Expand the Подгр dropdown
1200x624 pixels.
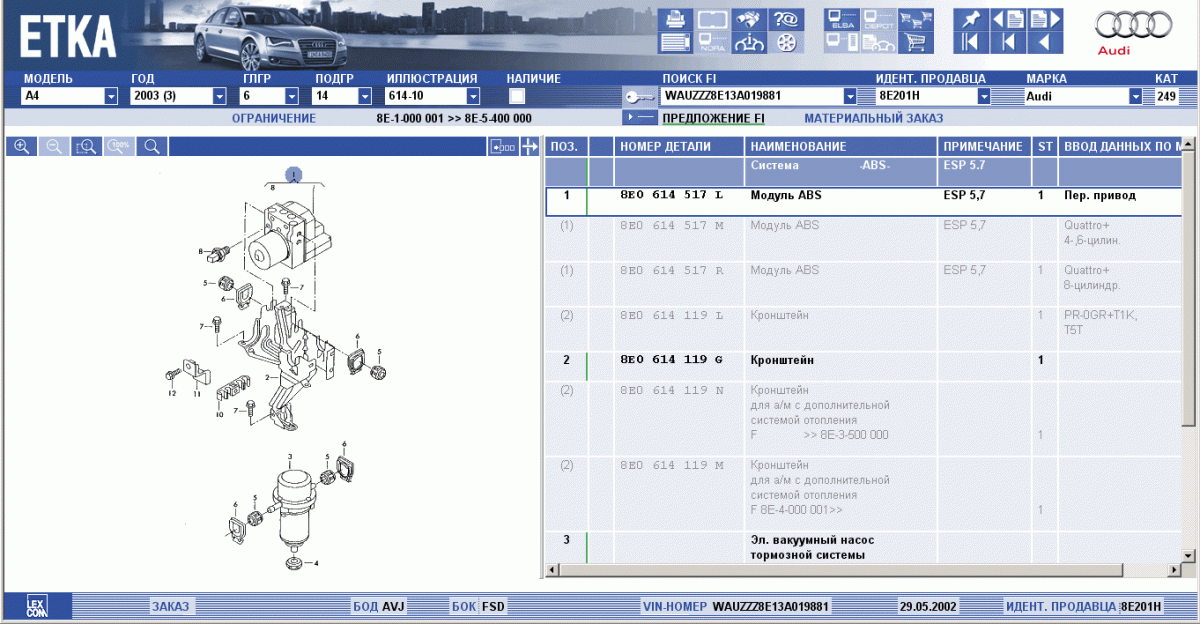(365, 96)
